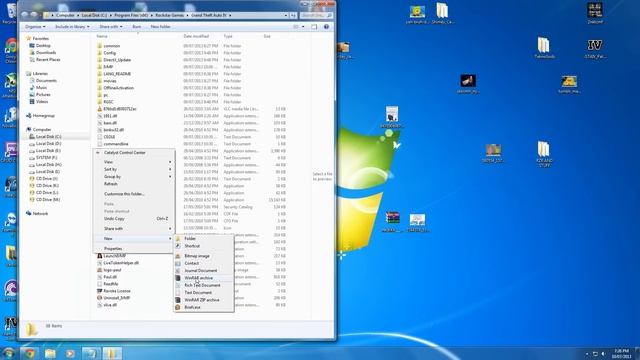This screenshot has width=640, height=360.
Task: Select the common folder icon
Action: coord(100,46)
